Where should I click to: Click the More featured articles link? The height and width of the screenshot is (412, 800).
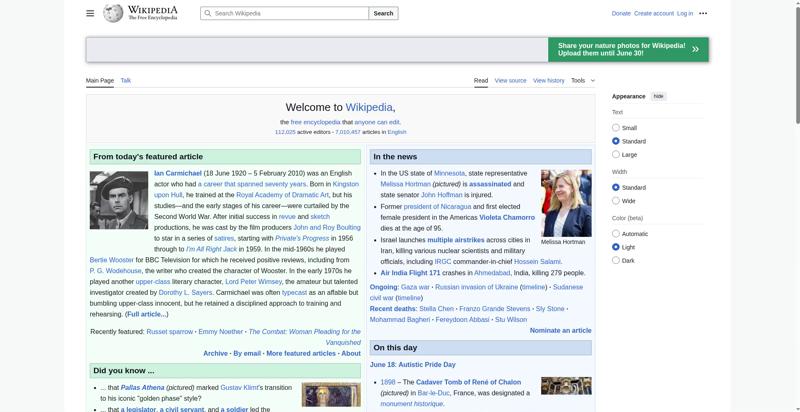301,353
